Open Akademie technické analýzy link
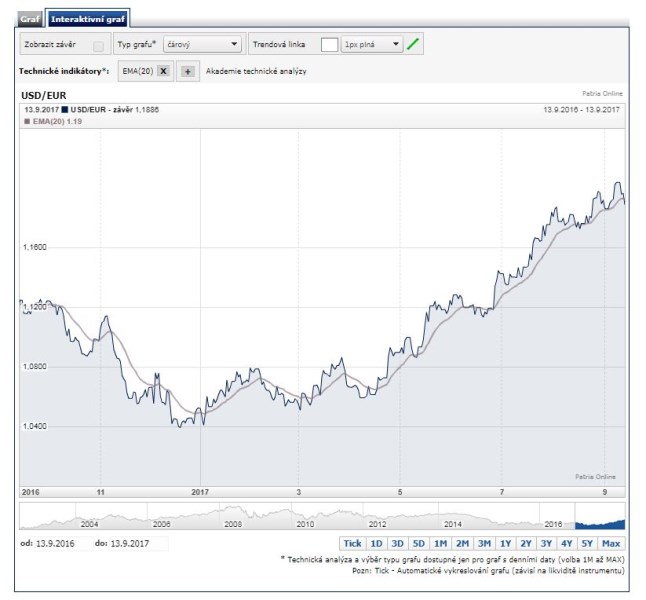The width and height of the screenshot is (646, 600). 256,71
